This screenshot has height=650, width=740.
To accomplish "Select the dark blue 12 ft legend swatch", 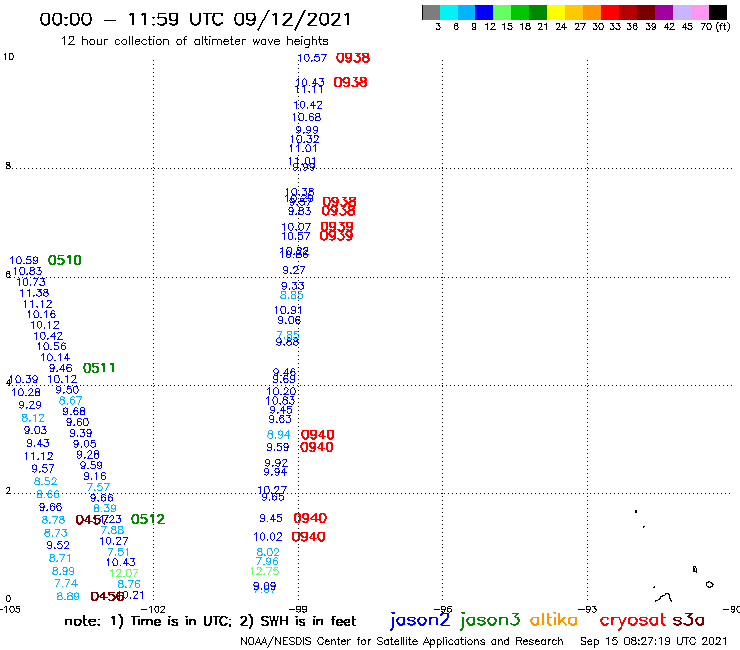I will click(485, 12).
